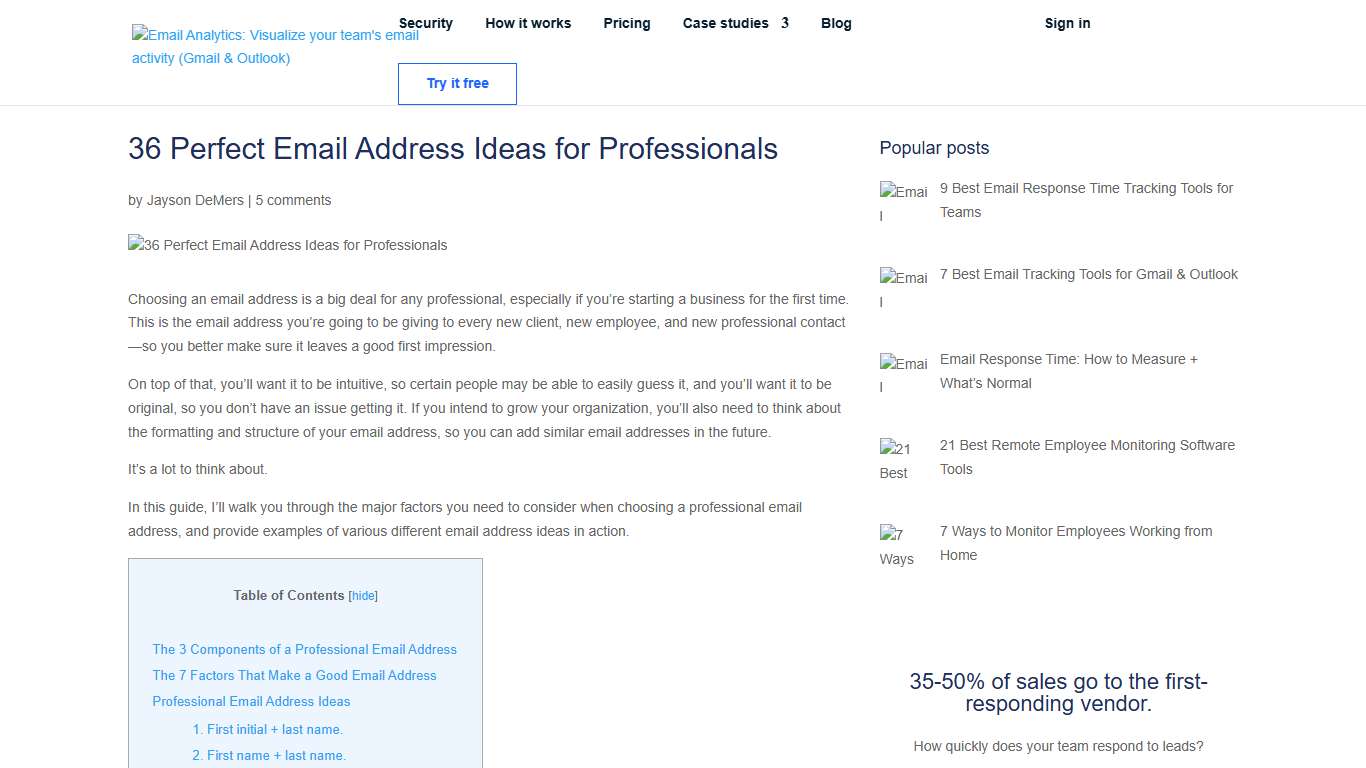Image resolution: width=1366 pixels, height=768 pixels.
Task: Open "The 3 Components of a Professional Email Address"
Action: click(304, 649)
